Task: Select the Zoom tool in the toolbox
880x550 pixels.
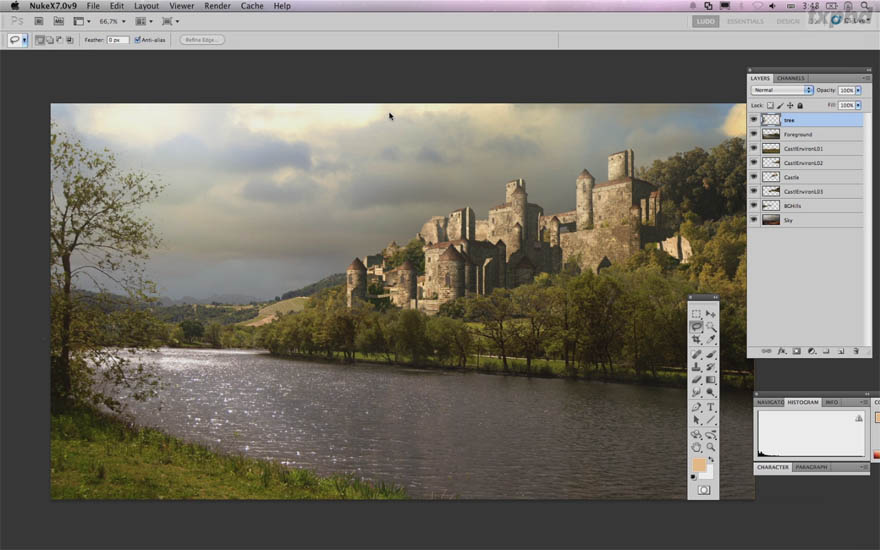Action: pyautogui.click(x=711, y=447)
